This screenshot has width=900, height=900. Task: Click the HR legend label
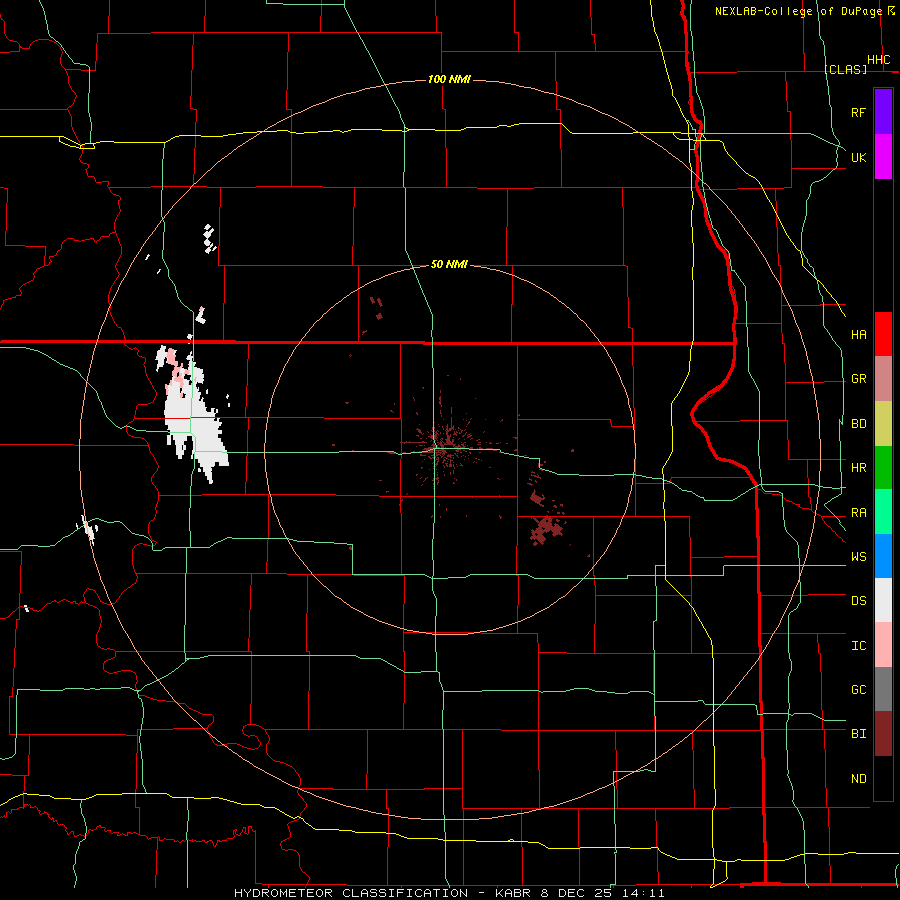(858, 468)
